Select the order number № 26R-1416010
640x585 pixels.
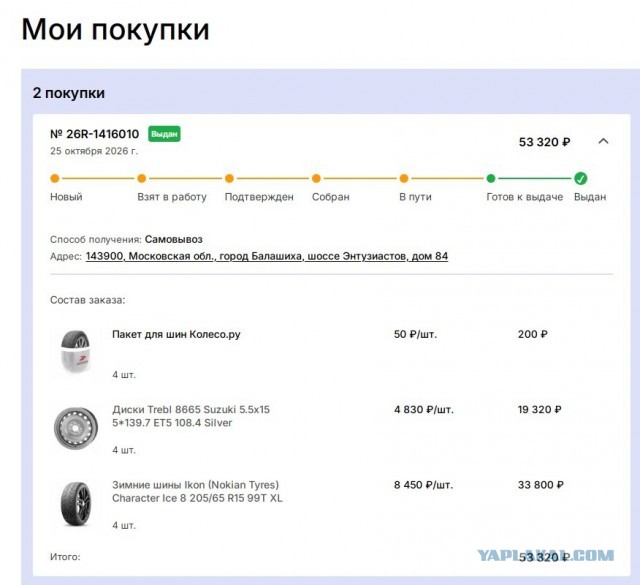(x=95, y=134)
